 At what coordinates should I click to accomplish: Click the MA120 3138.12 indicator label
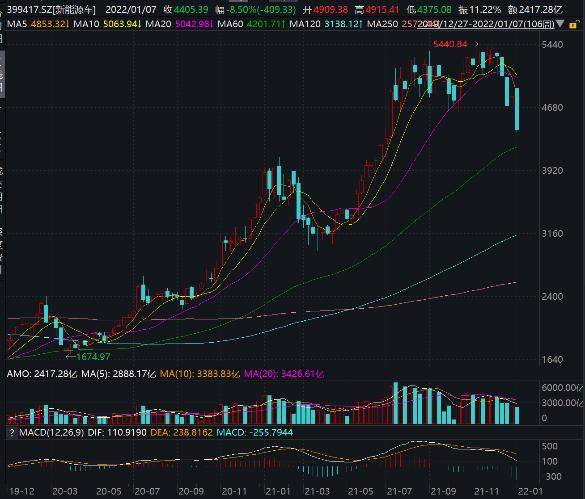pos(326,25)
